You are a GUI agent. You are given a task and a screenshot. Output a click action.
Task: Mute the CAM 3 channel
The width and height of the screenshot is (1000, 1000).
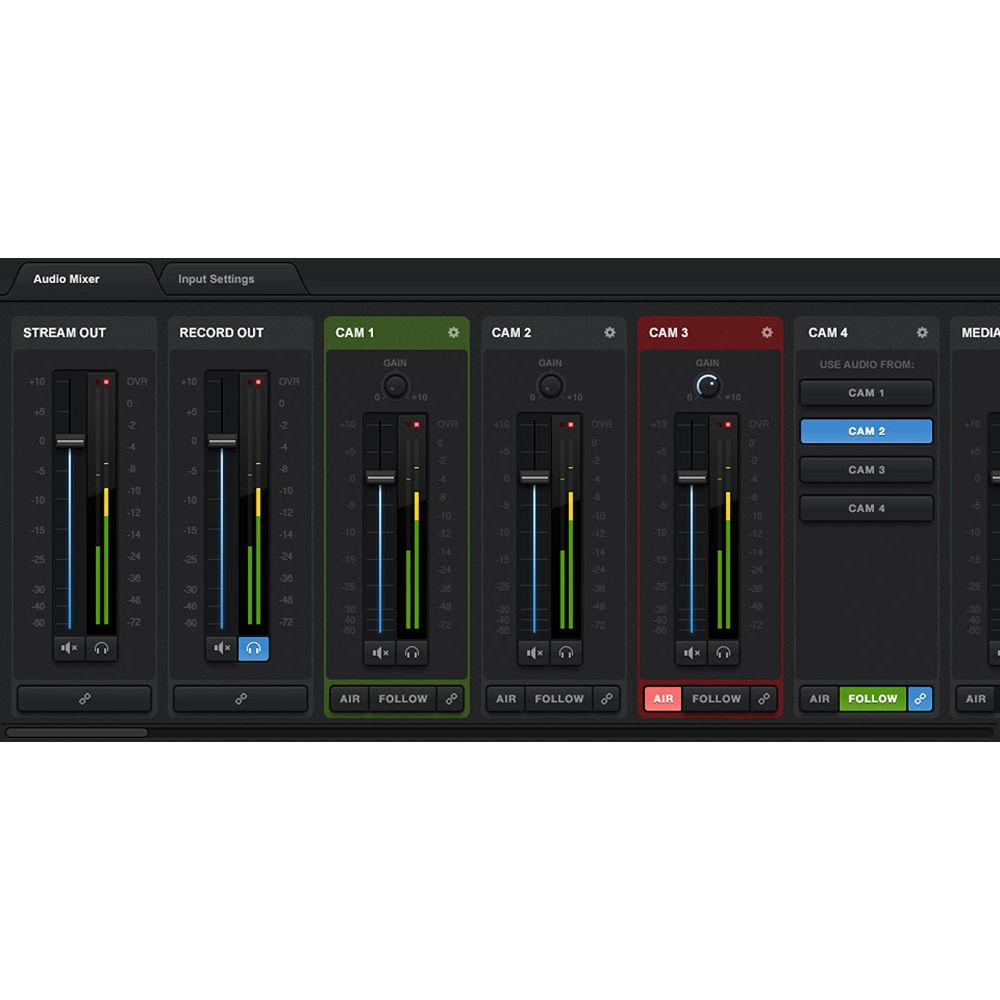point(690,652)
